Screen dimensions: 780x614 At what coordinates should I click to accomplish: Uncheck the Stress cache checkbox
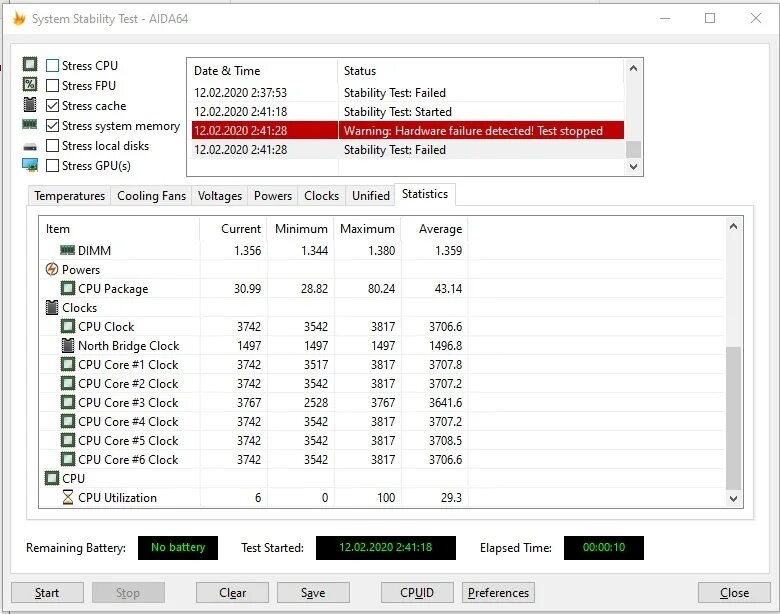tap(52, 105)
